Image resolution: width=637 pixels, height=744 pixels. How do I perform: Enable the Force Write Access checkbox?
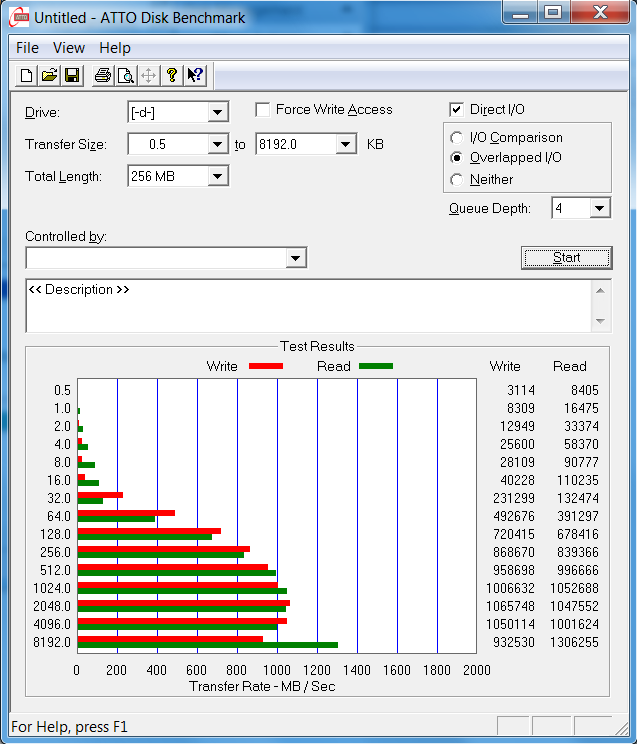(x=263, y=110)
